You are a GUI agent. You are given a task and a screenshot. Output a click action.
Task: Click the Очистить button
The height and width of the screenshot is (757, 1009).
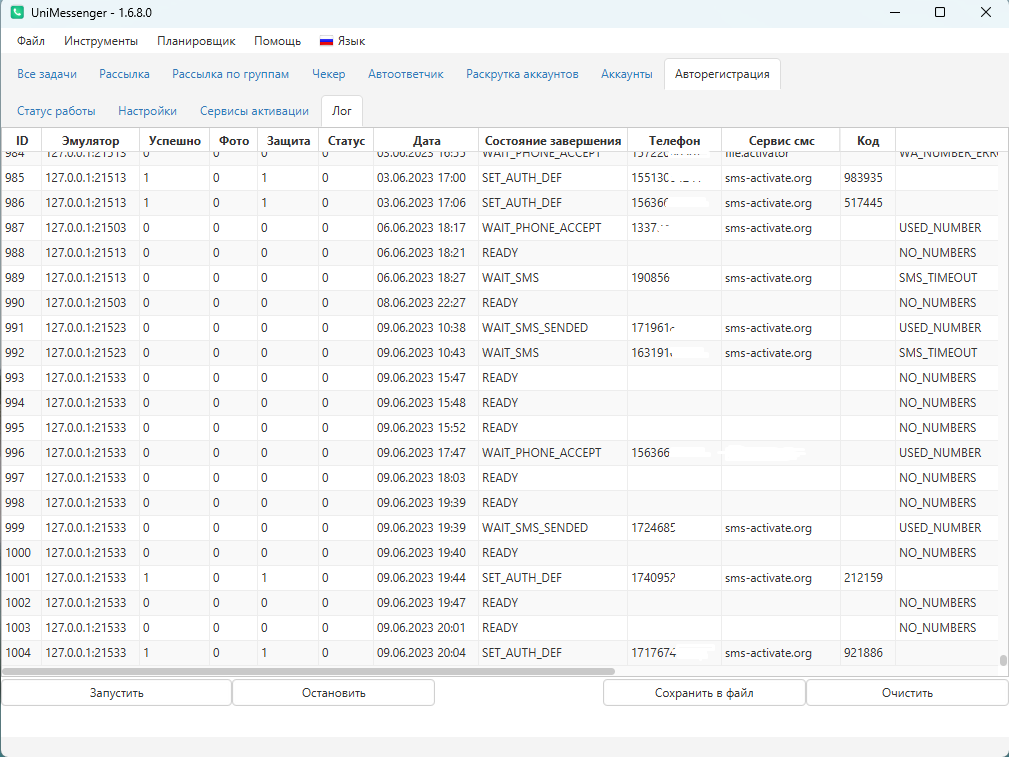pyautogui.click(x=907, y=693)
